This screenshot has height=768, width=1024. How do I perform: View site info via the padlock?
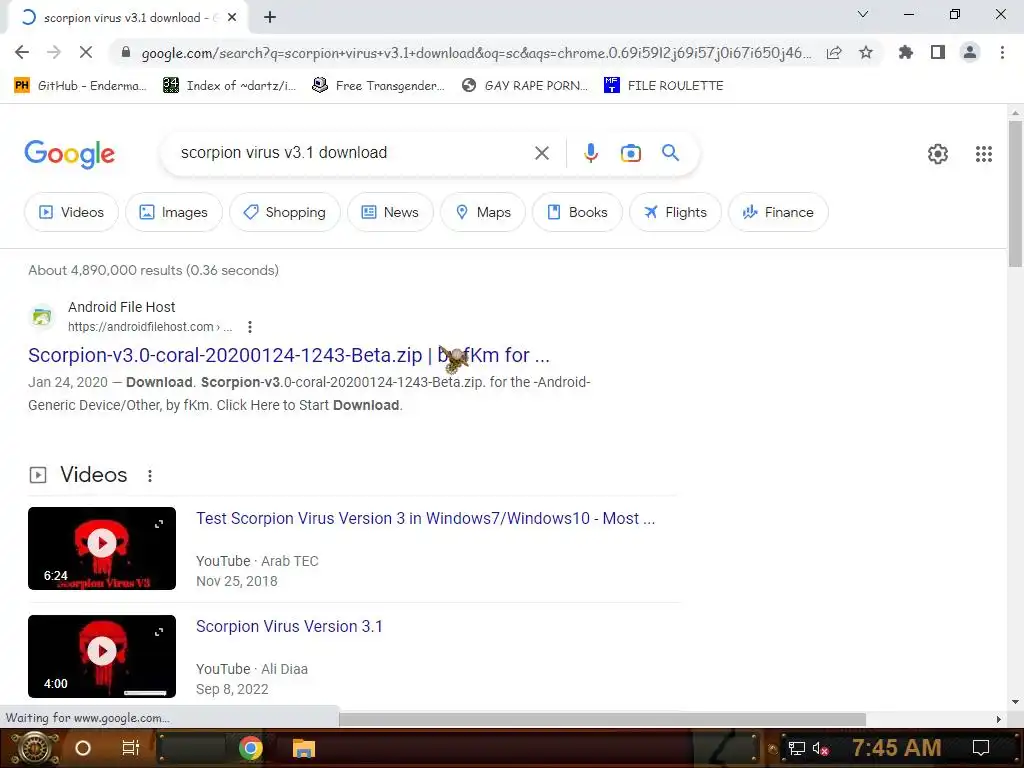click(x=126, y=53)
